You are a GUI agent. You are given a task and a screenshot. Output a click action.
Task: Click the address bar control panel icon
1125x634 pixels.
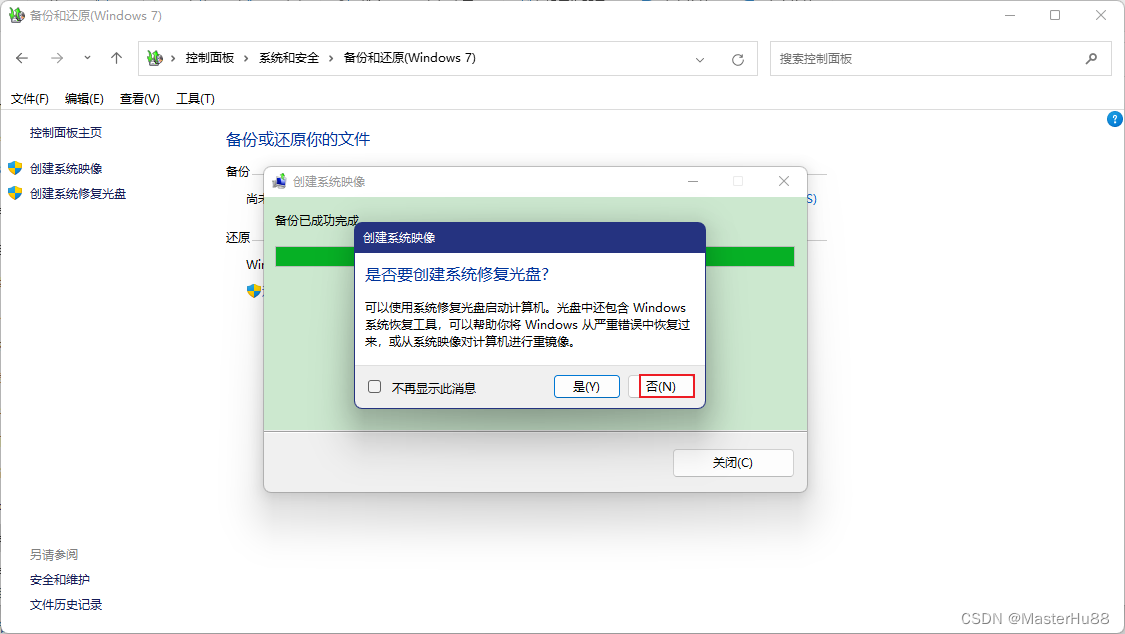154,58
